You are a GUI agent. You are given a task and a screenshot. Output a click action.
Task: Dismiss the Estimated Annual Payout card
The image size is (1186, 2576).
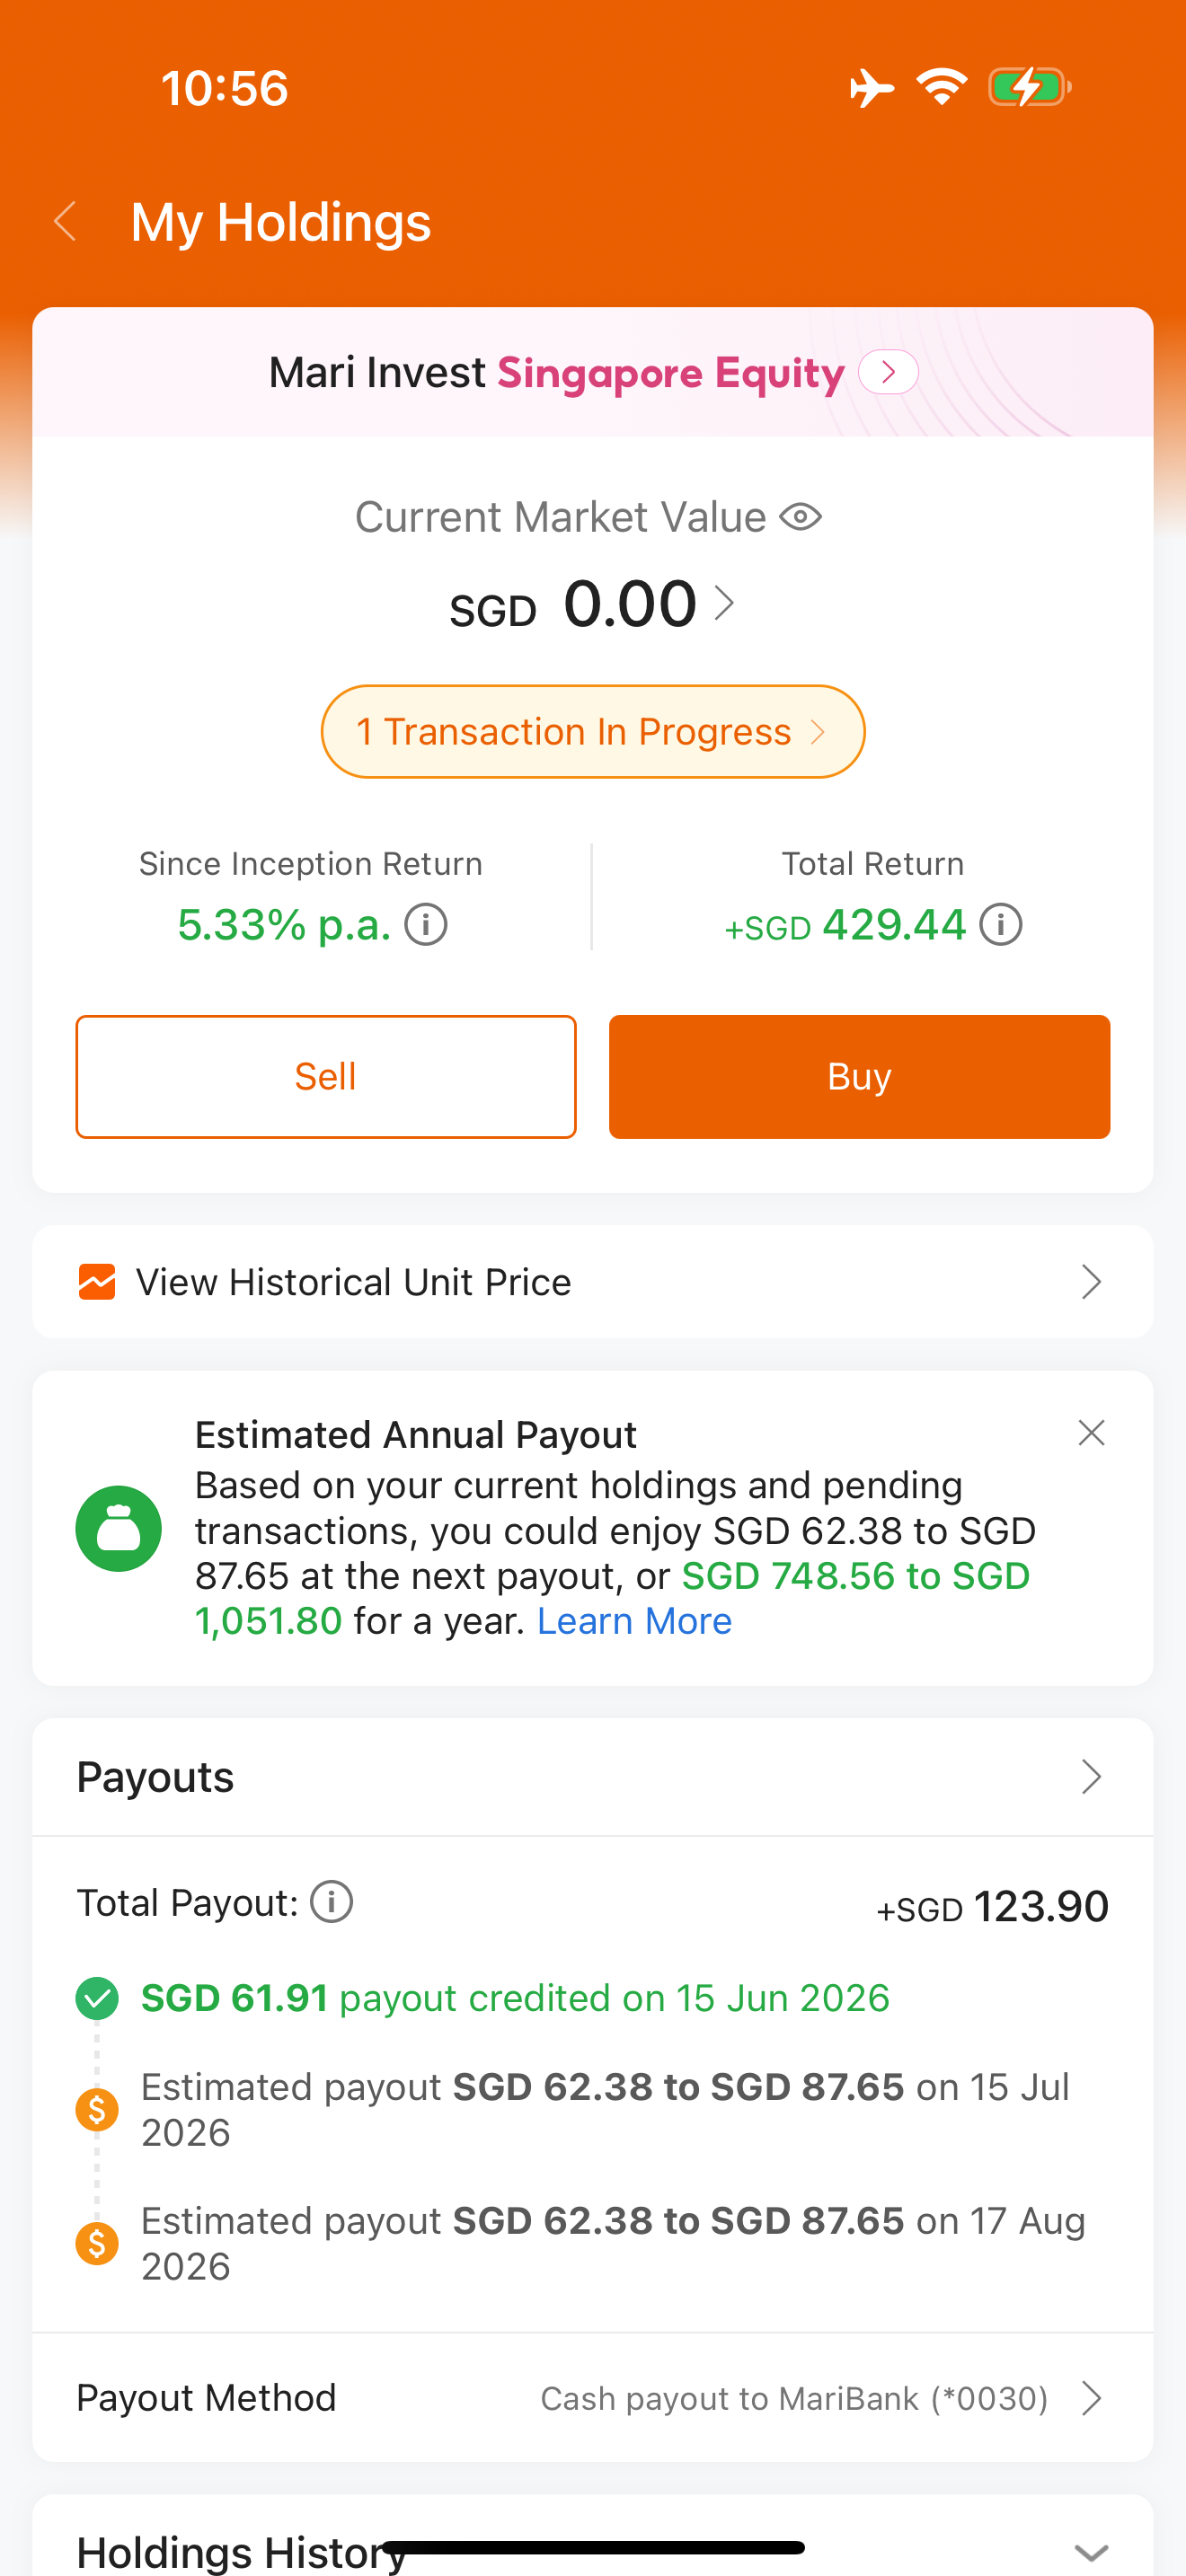pos(1091,1433)
